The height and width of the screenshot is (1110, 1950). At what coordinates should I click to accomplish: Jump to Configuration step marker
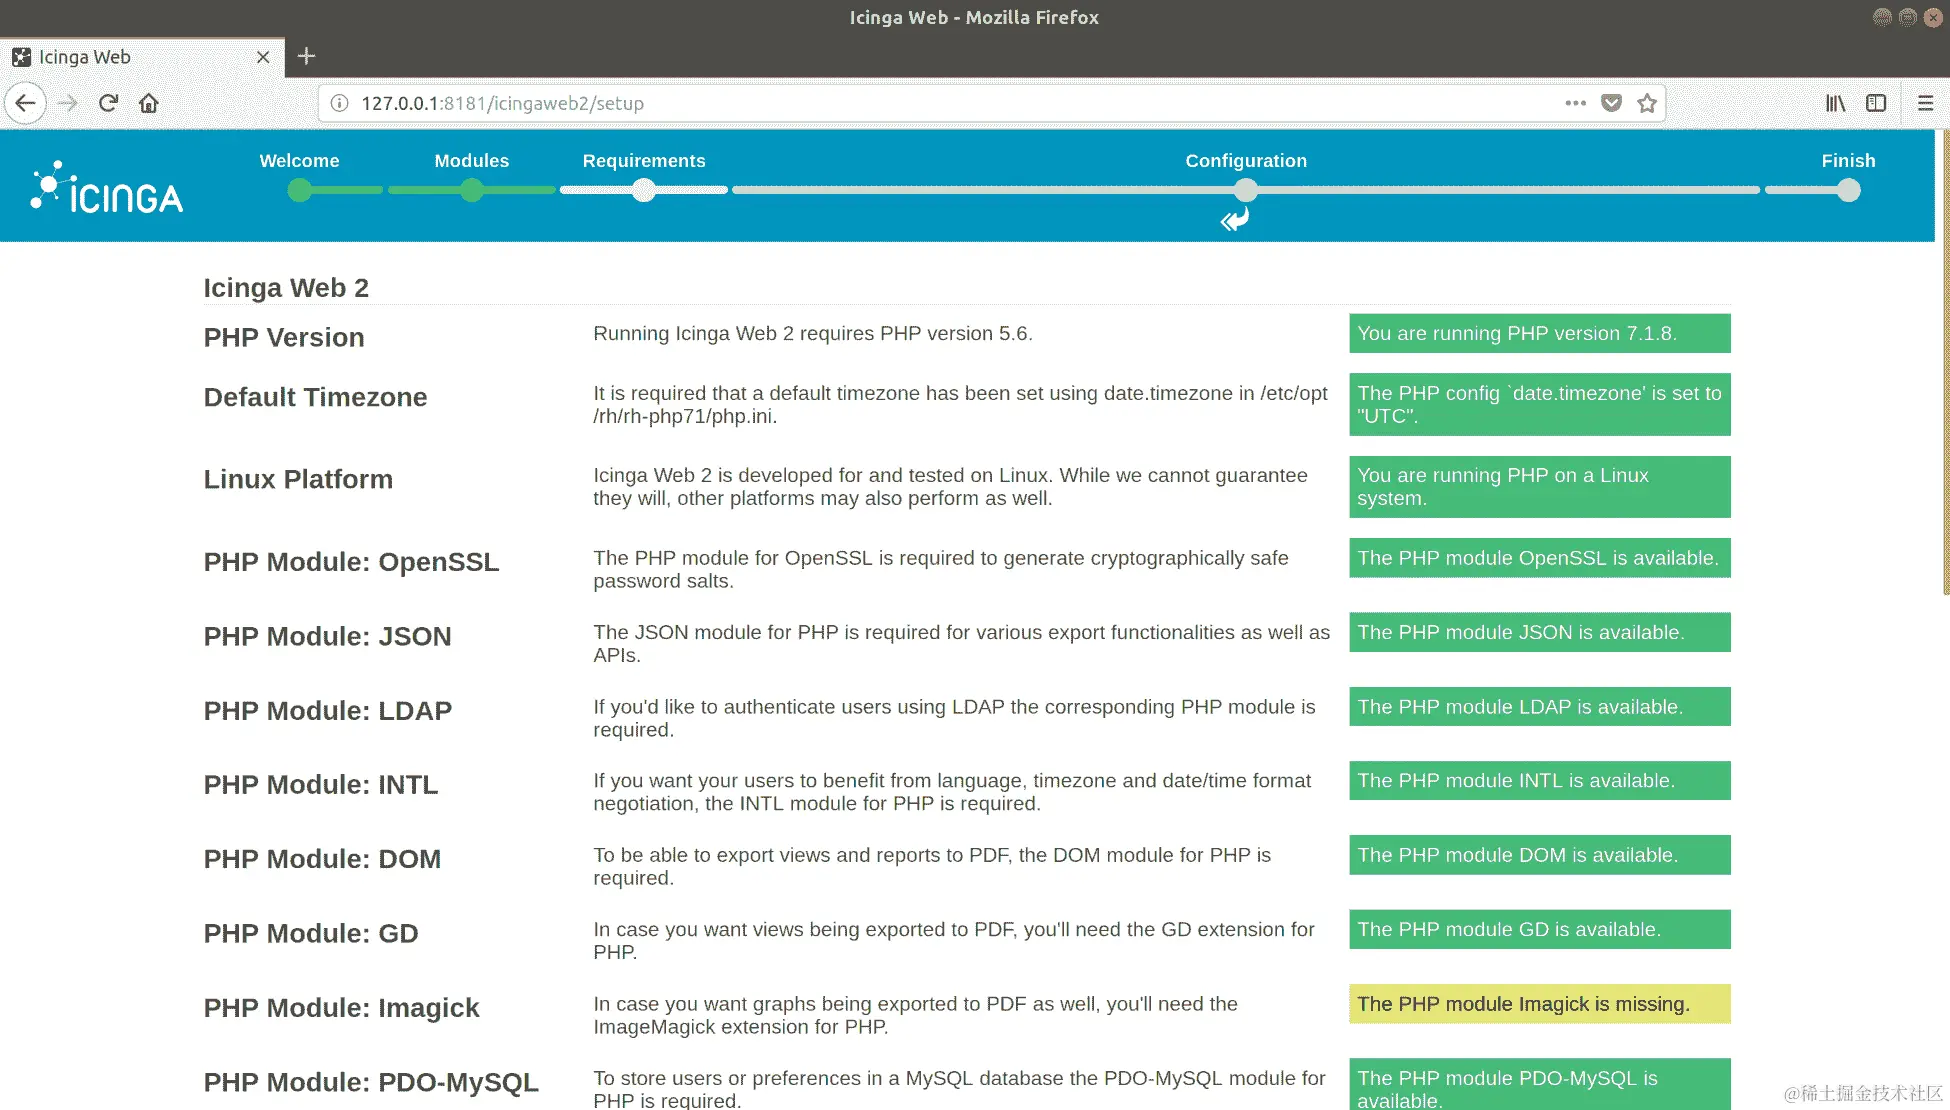tap(1246, 189)
